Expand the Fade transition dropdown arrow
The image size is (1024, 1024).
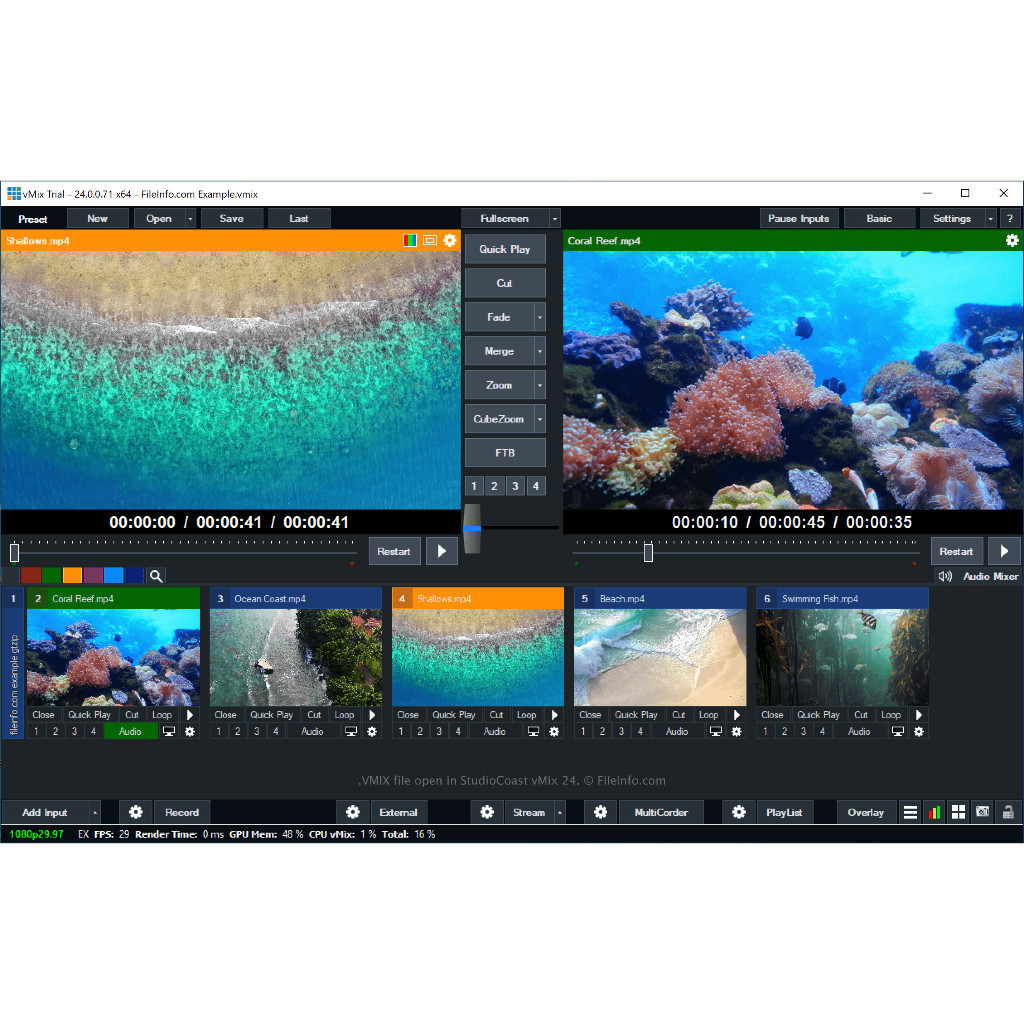tap(540, 317)
